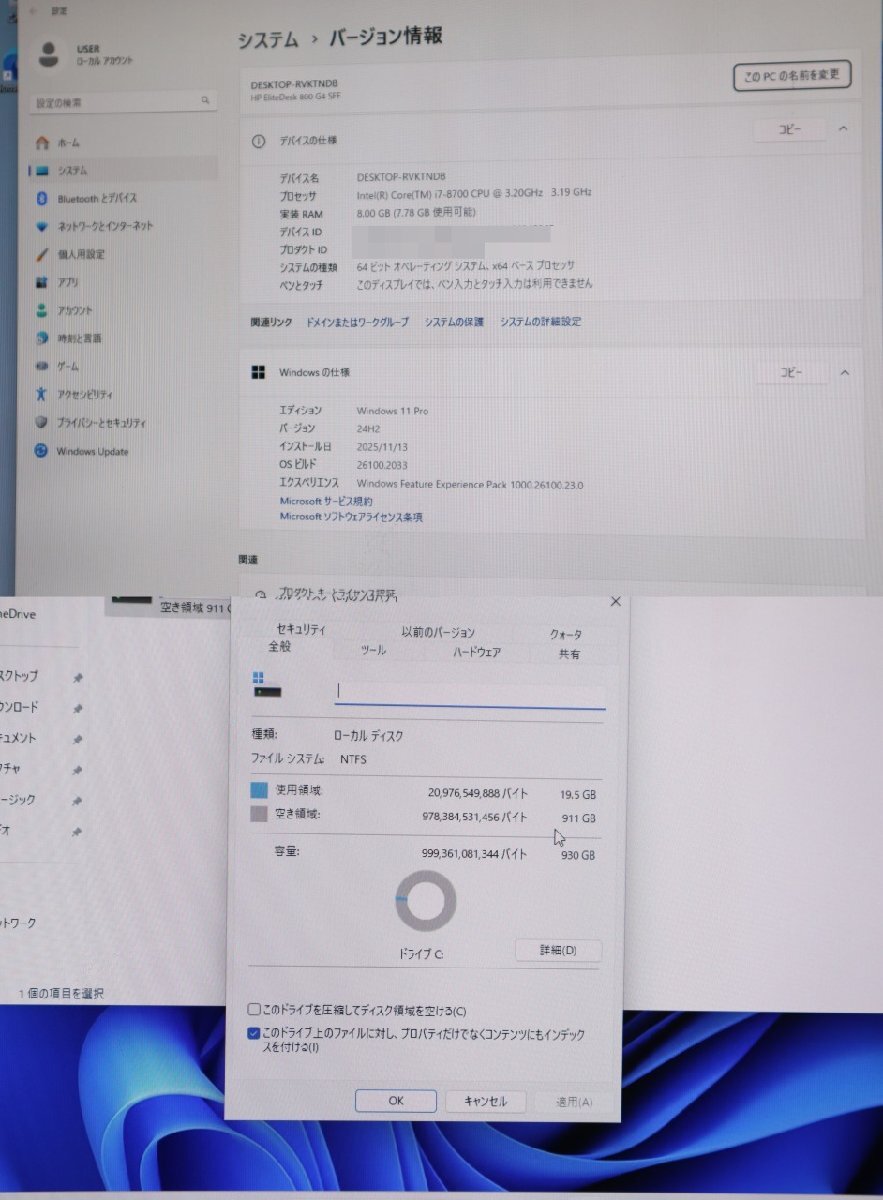Click pin icon next to ミュージック
The image size is (883, 1200).
click(x=77, y=801)
